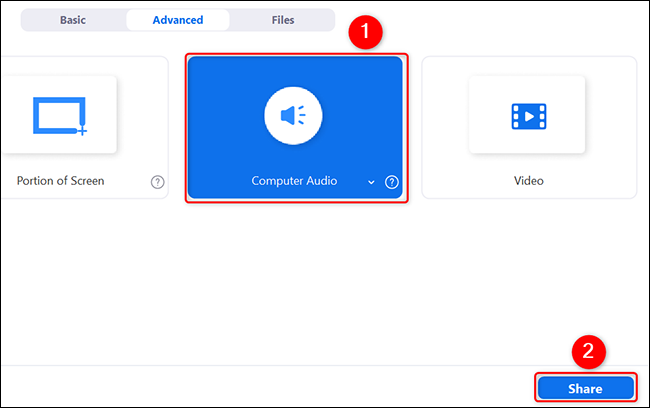650x408 pixels.
Task: Switch to the Basic tab
Action: tap(73, 20)
